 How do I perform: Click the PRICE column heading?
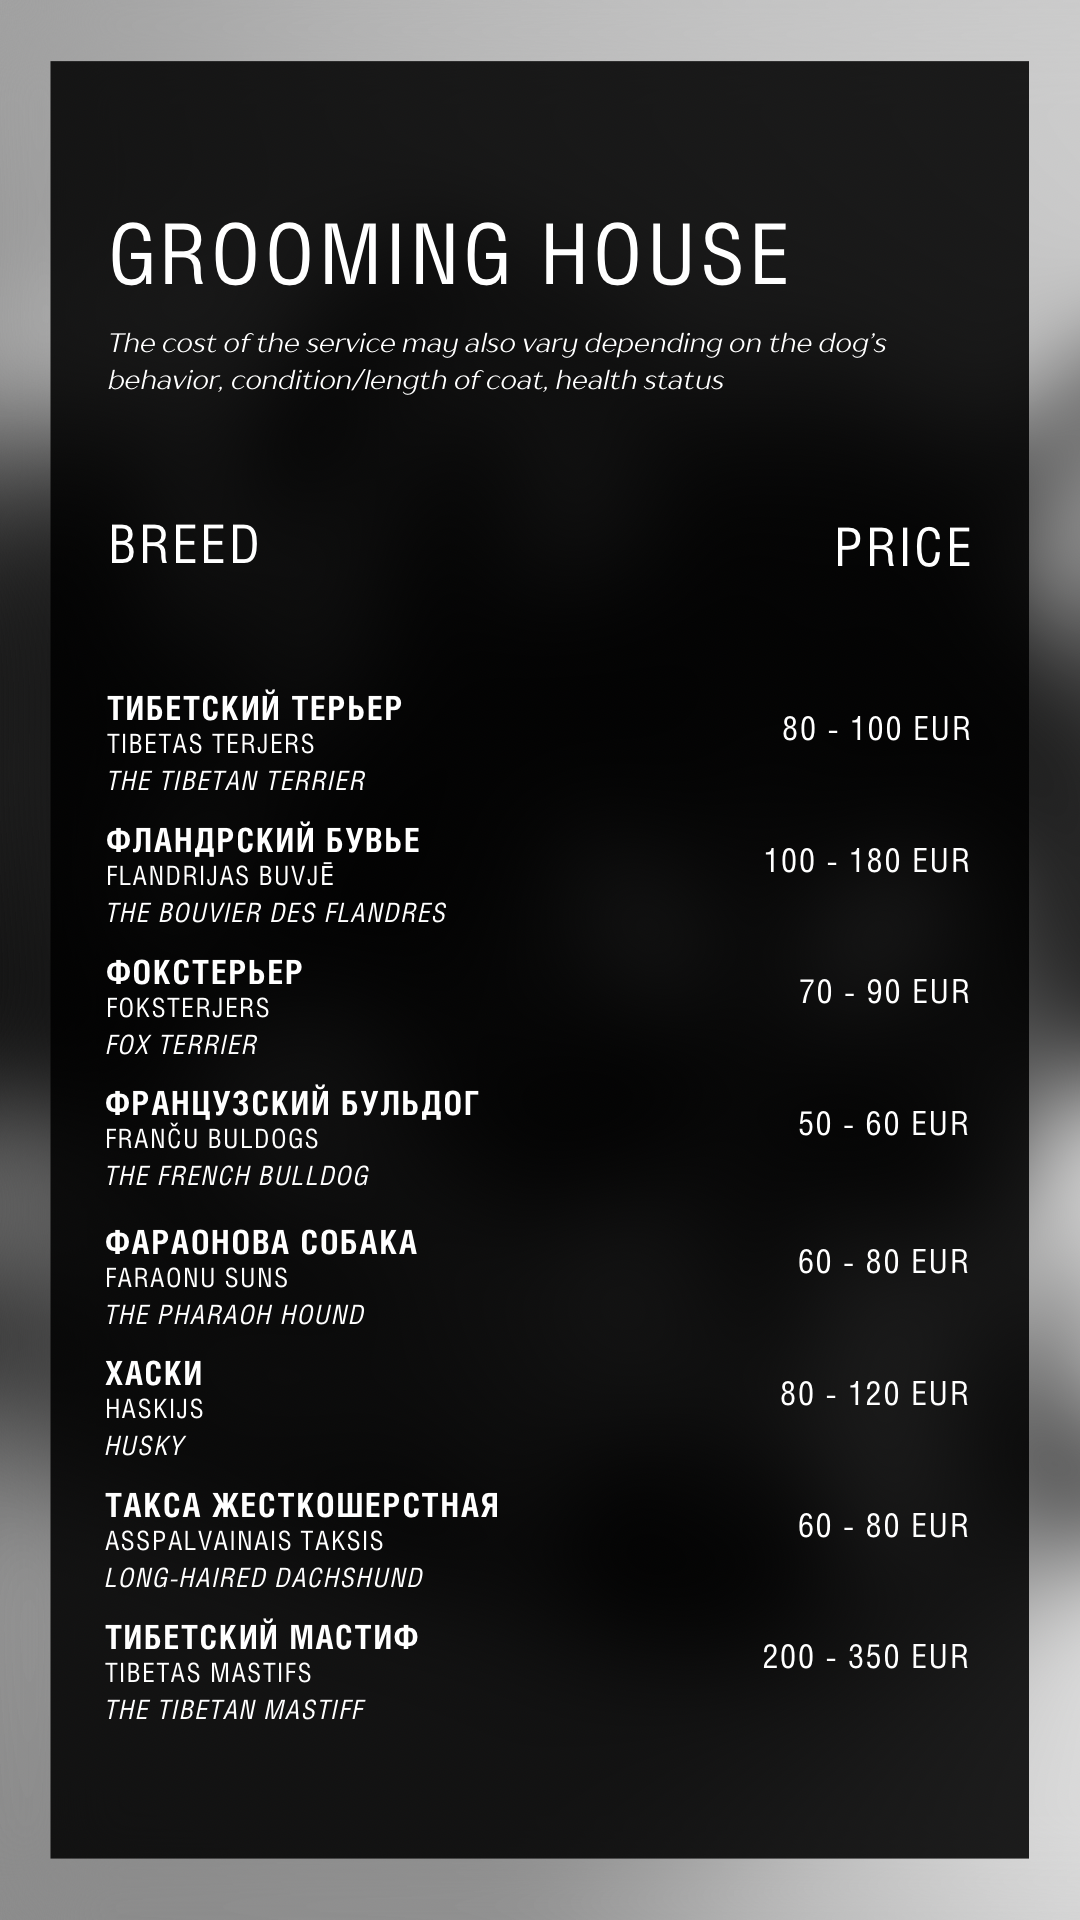(902, 548)
